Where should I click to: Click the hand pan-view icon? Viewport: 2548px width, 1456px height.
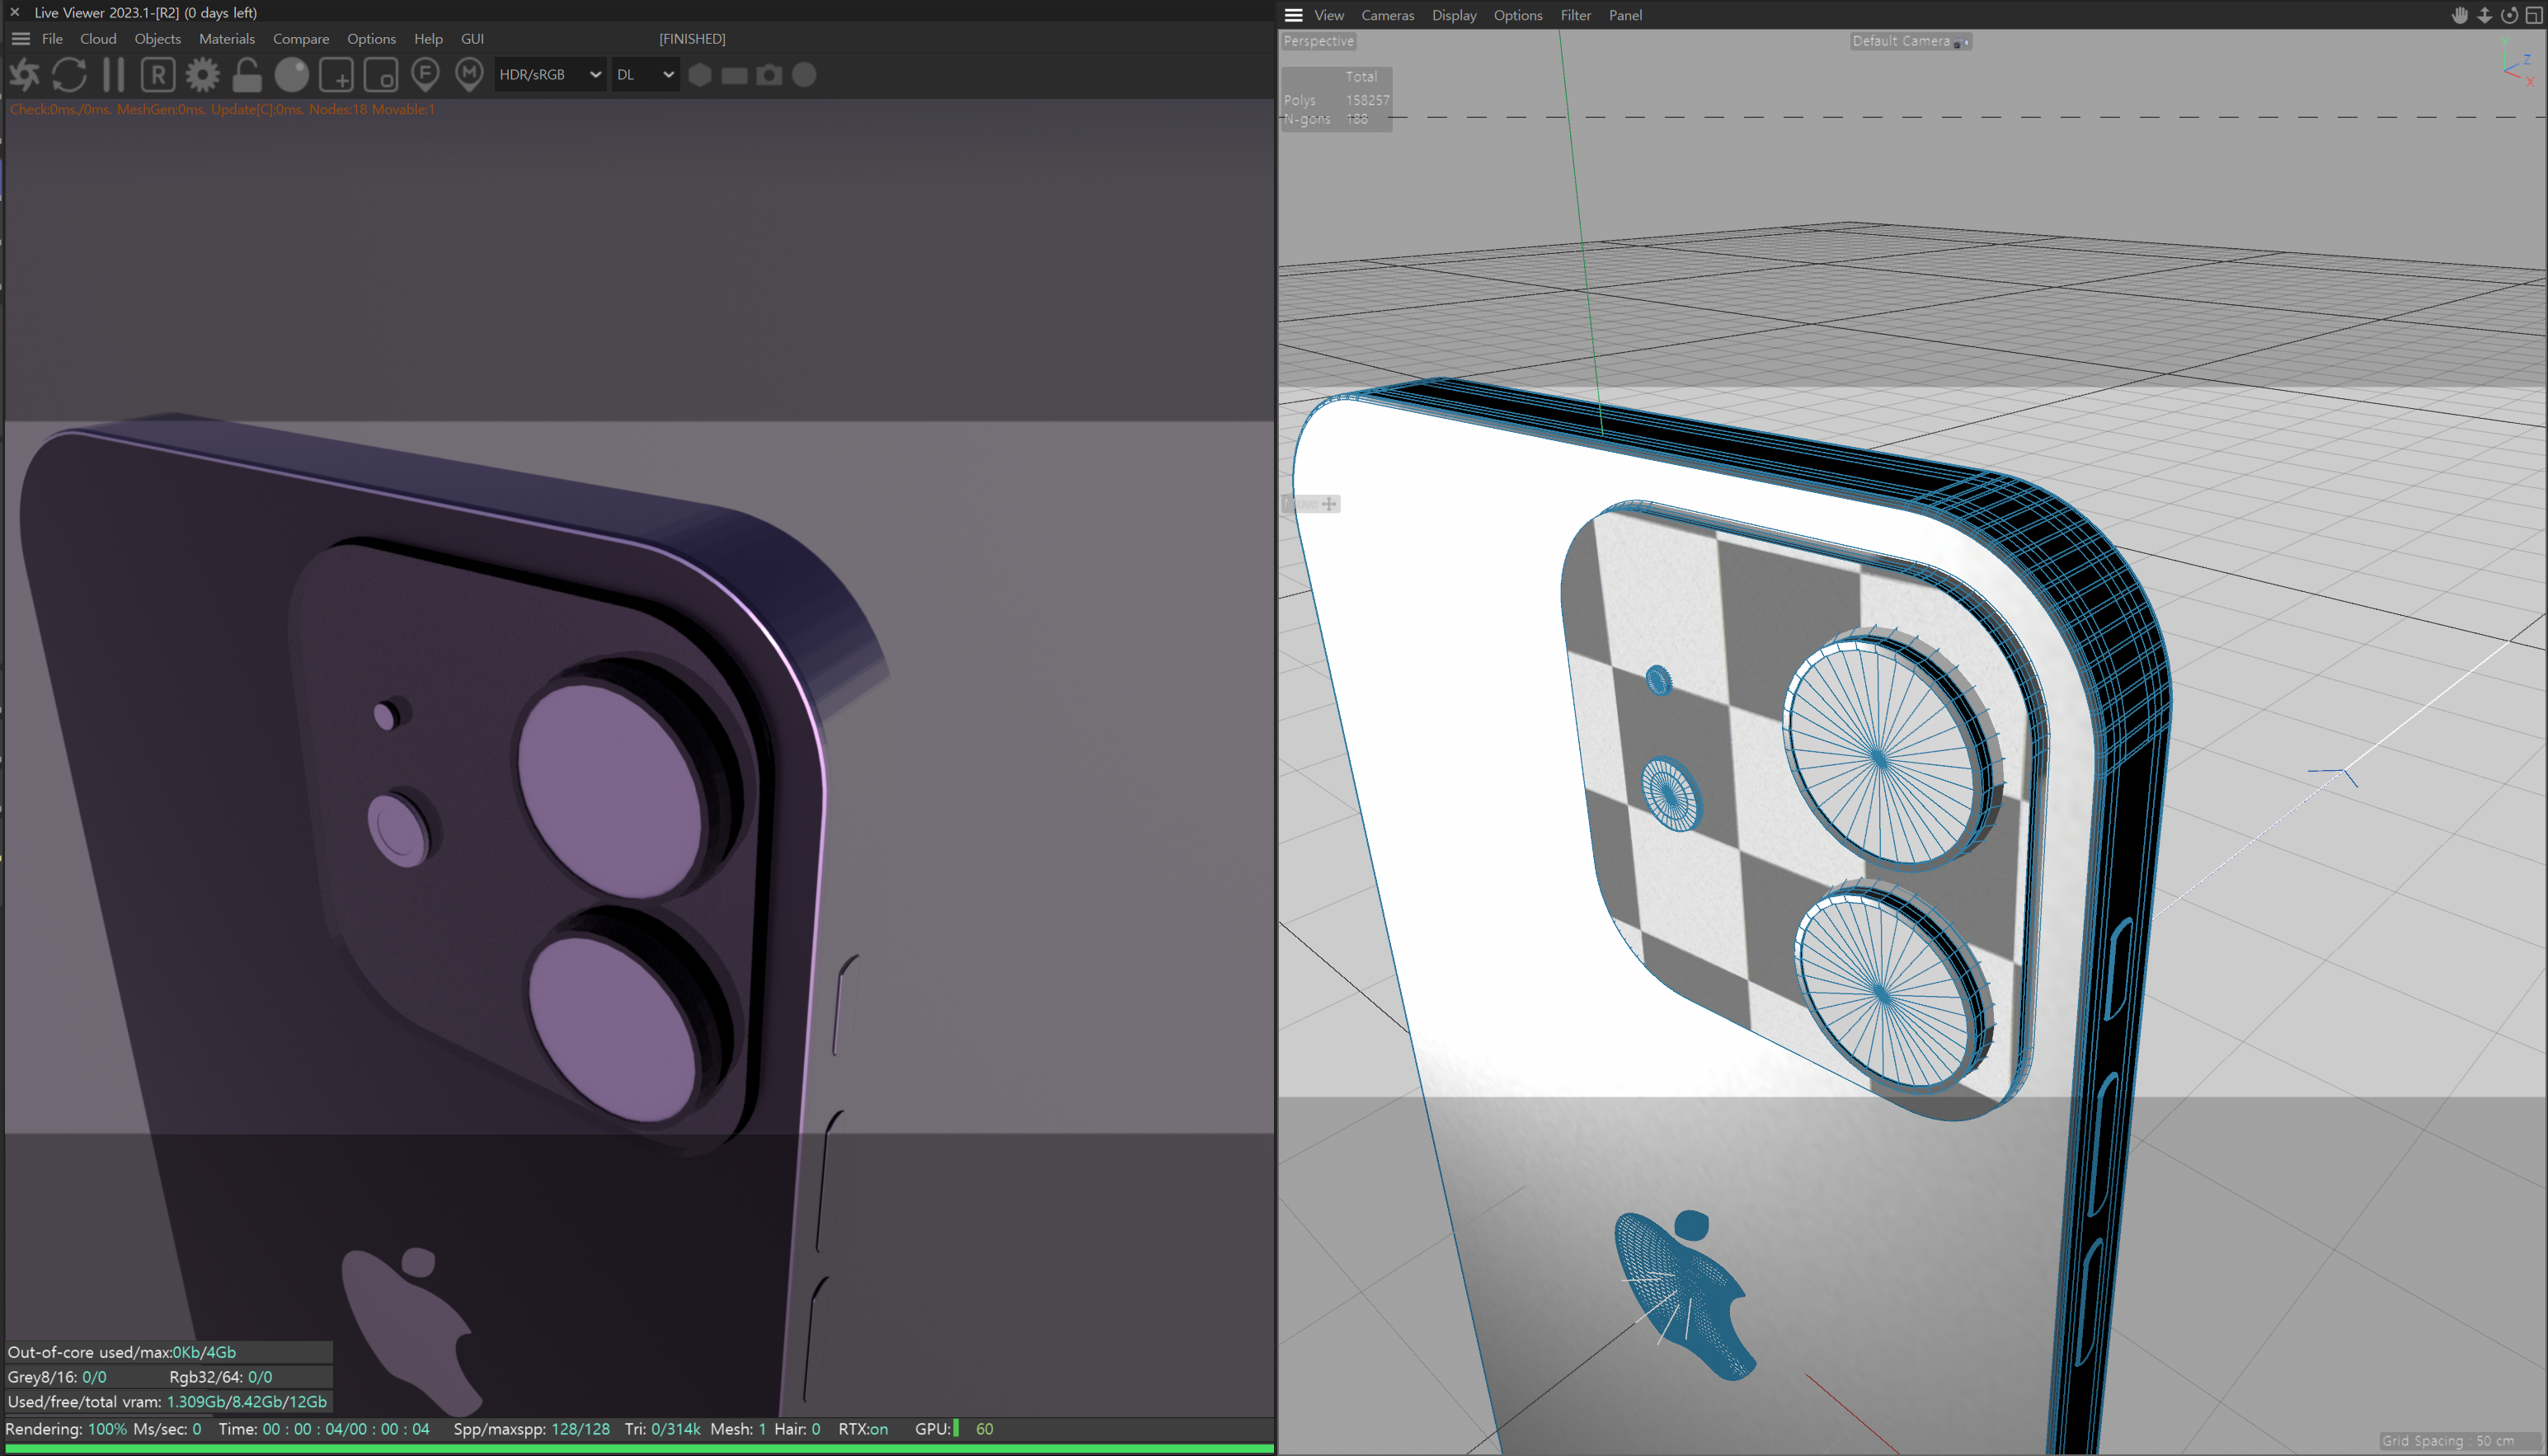(2459, 15)
